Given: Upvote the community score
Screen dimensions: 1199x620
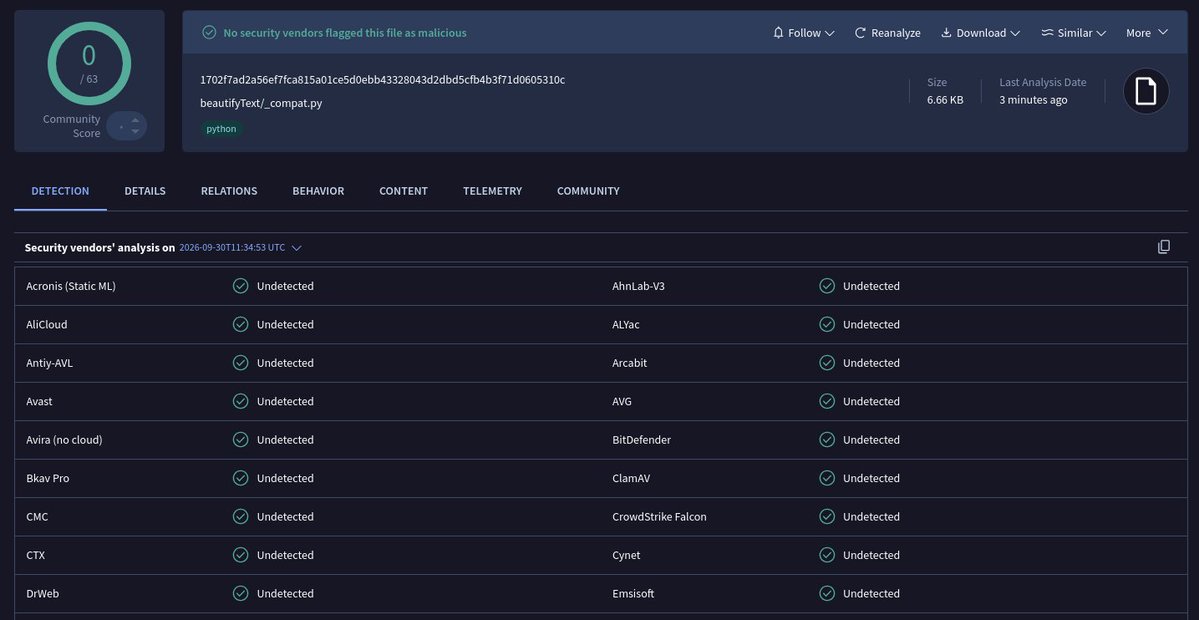Looking at the screenshot, I should click(x=135, y=120).
